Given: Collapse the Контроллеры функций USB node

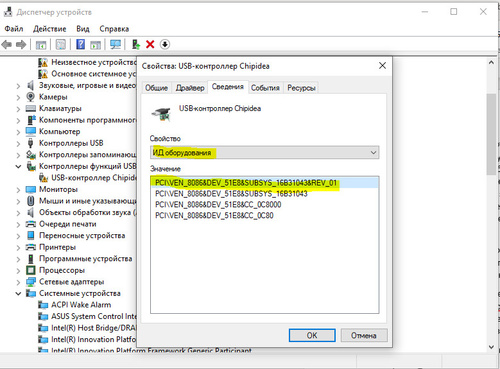Looking at the screenshot, I should click(x=18, y=166).
